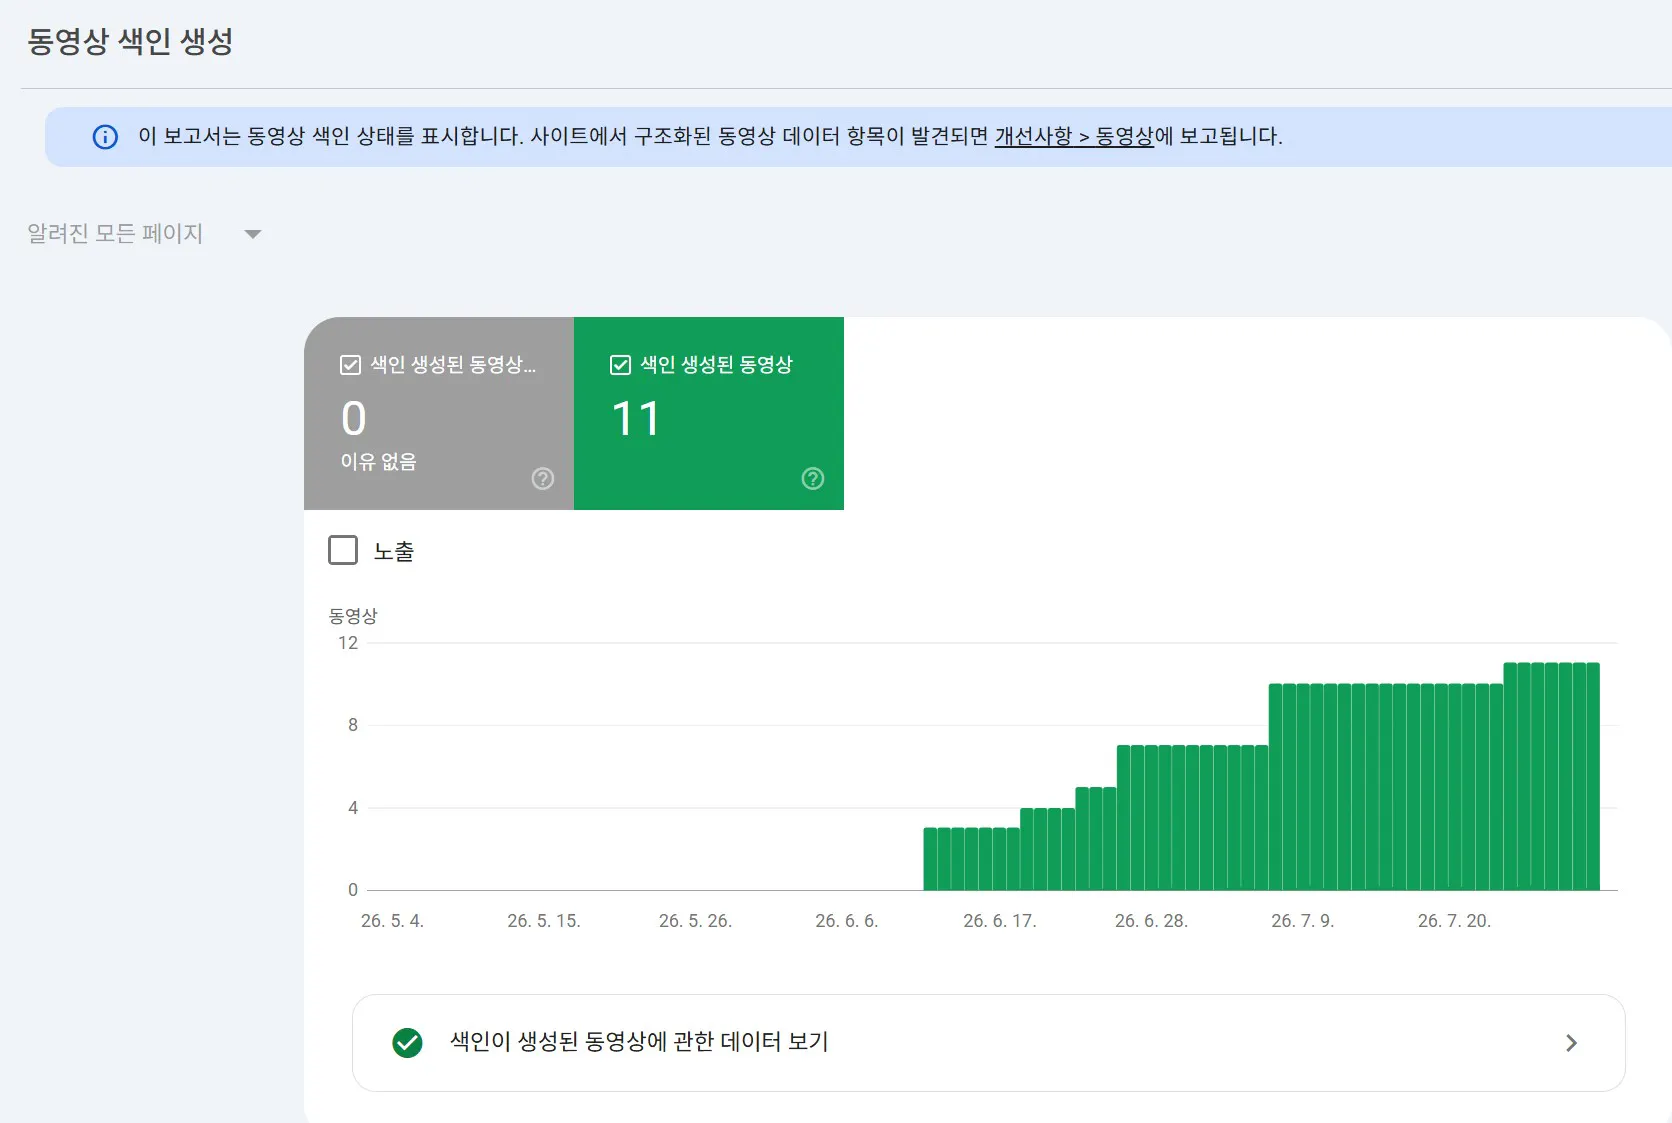Image resolution: width=1672 pixels, height=1123 pixels.
Task: Click the 26. 6. 6. date label
Action: click(x=846, y=921)
